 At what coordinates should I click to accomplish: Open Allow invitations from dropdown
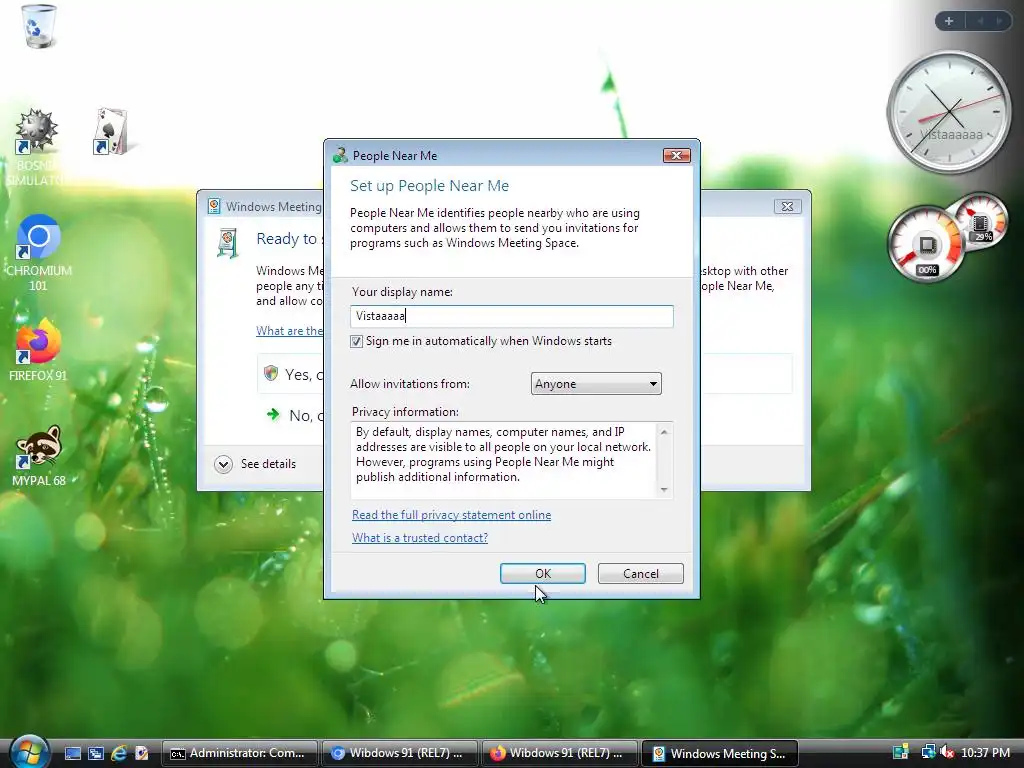coord(596,383)
